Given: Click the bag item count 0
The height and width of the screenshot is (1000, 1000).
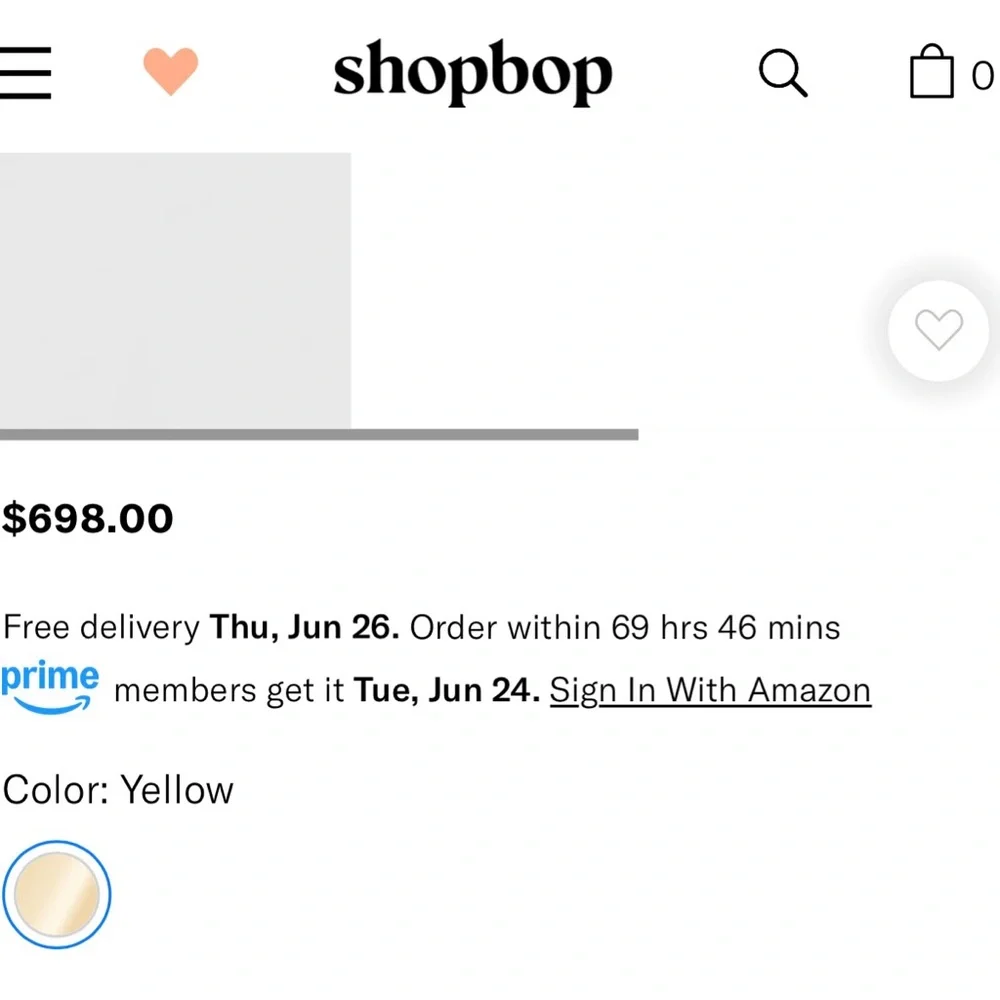Looking at the screenshot, I should (984, 75).
